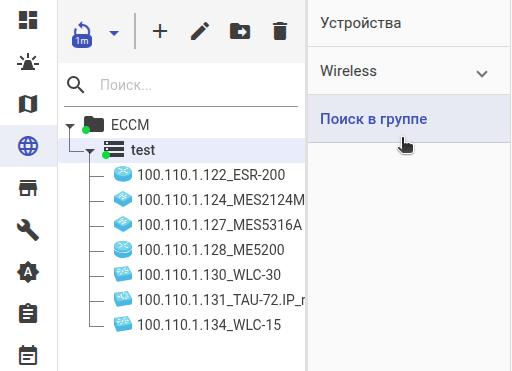Collapse the test group arrow

[90, 152]
